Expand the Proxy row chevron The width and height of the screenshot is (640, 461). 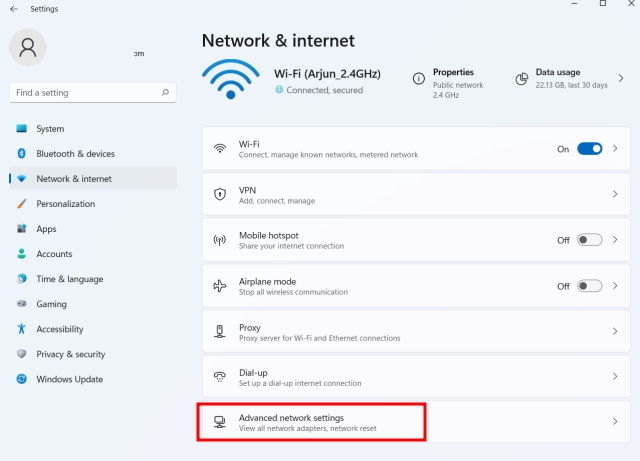[x=615, y=331]
